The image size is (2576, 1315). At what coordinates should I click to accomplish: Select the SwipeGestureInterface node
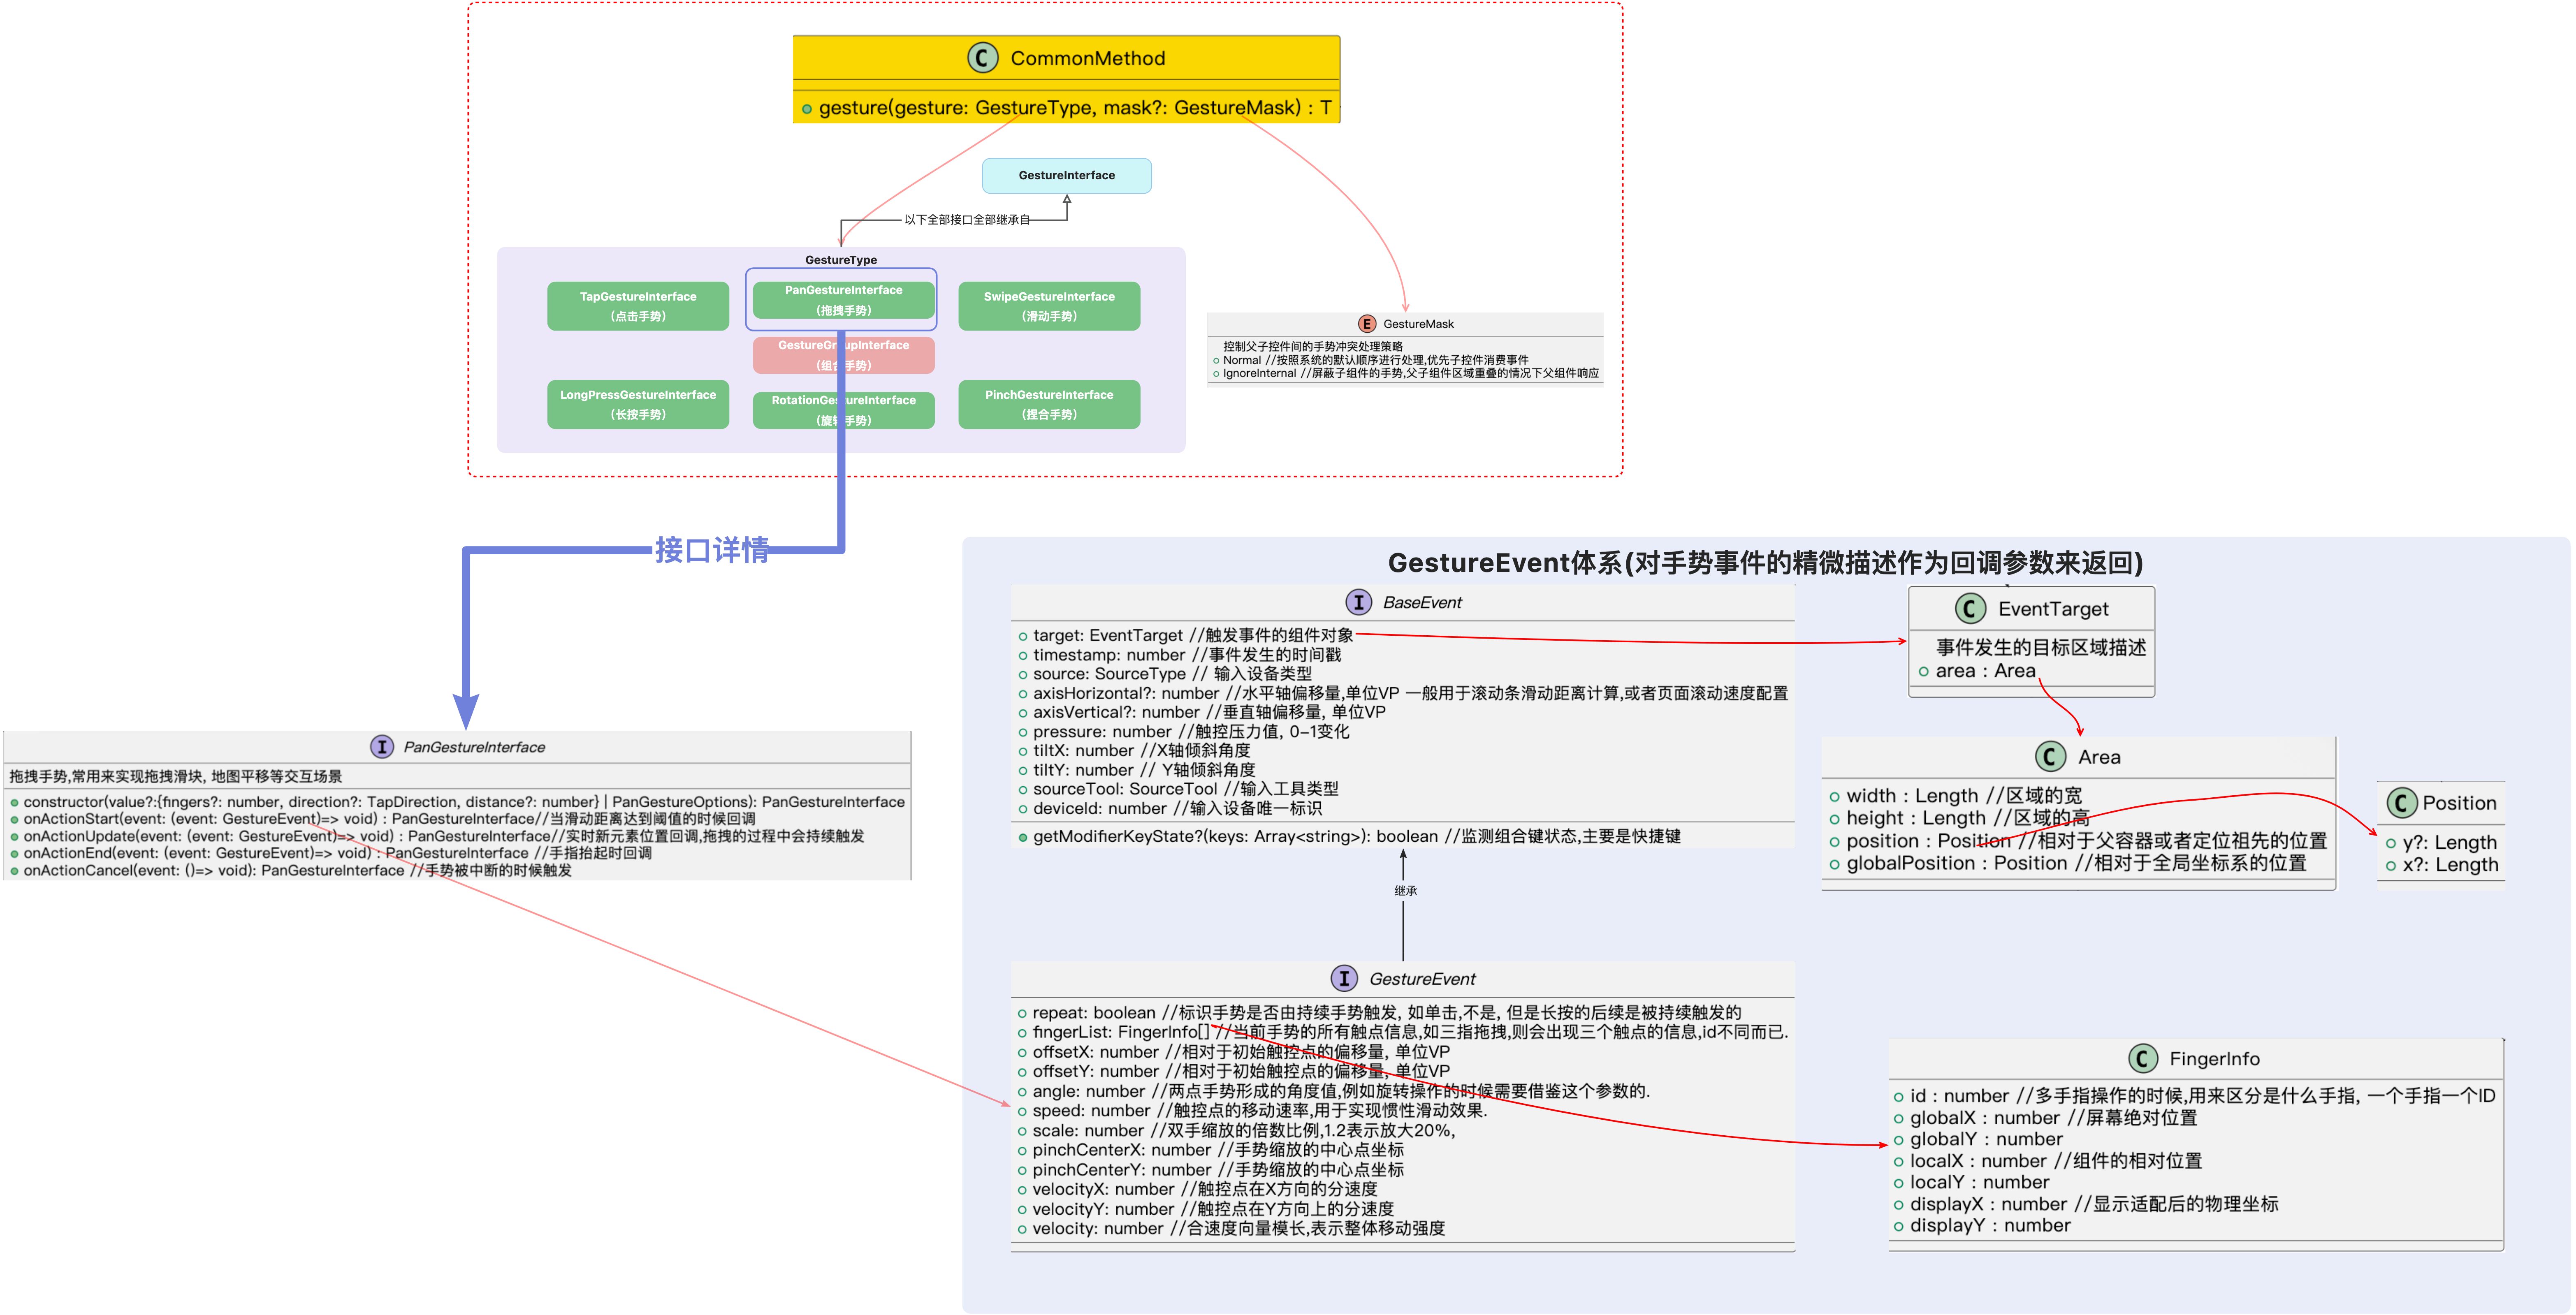(1049, 306)
